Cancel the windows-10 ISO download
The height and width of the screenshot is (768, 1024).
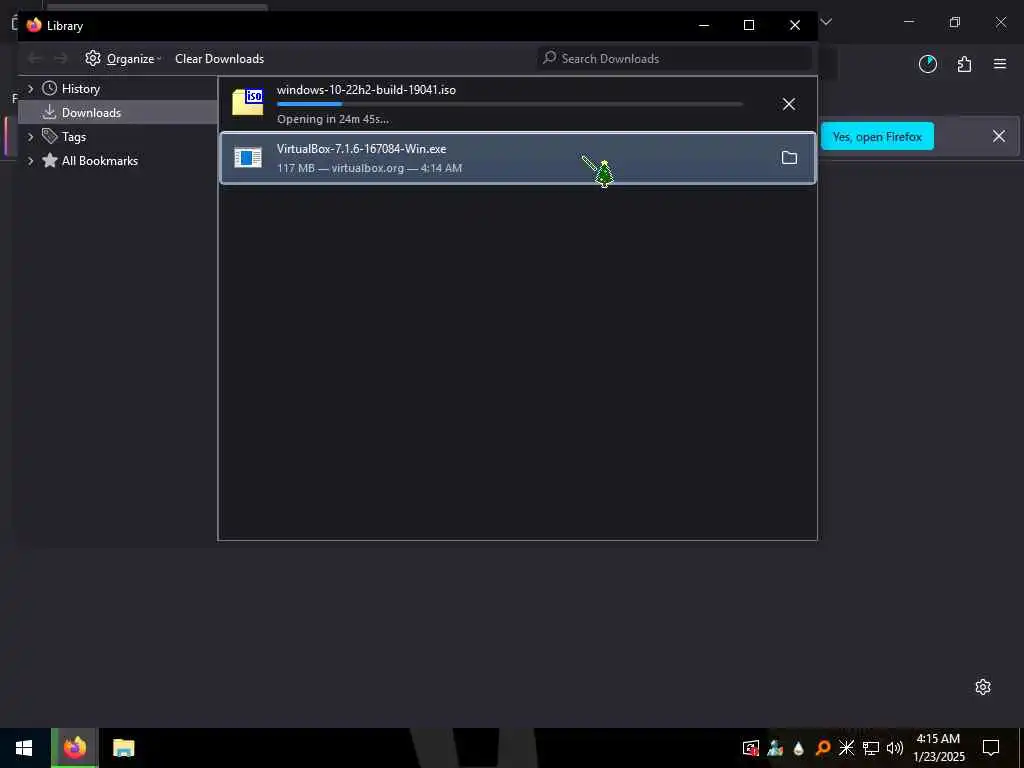click(789, 104)
